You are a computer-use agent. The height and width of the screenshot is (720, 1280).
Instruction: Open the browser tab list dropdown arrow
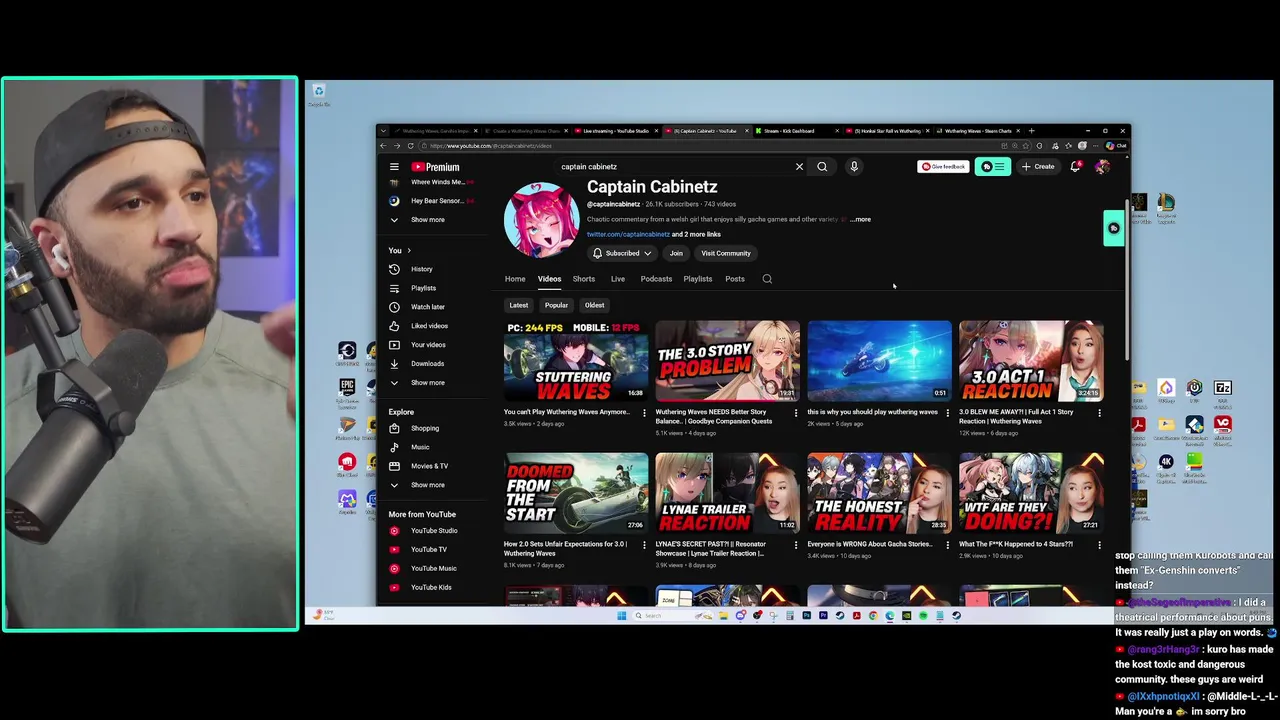point(383,131)
